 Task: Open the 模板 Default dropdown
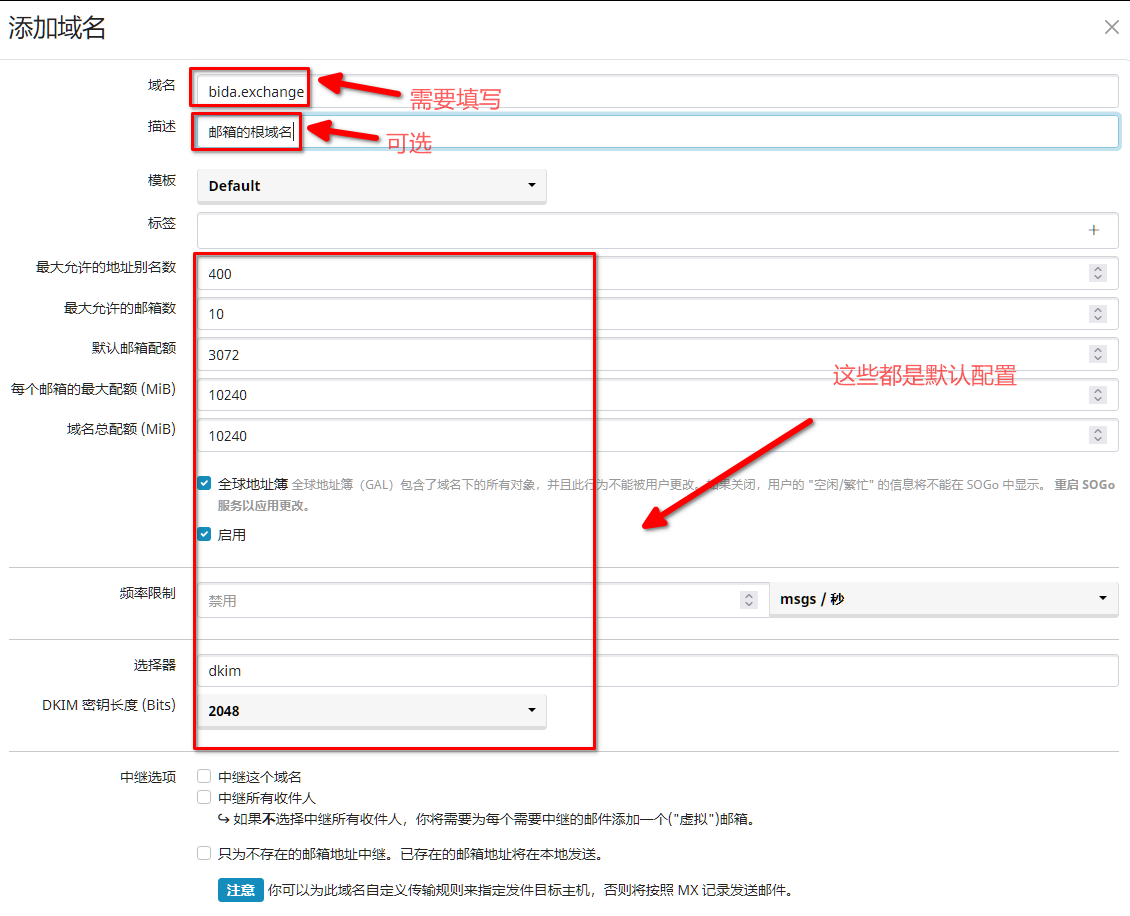pos(372,186)
